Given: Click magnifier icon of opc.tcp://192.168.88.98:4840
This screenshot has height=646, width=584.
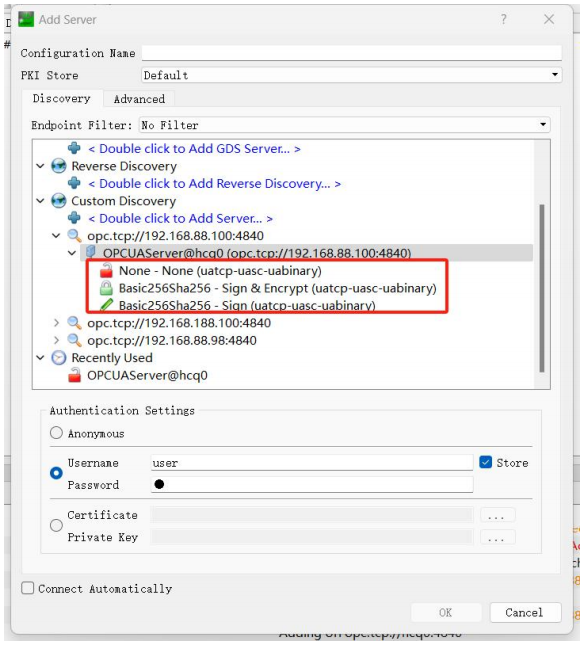Looking at the screenshot, I should coord(74,340).
